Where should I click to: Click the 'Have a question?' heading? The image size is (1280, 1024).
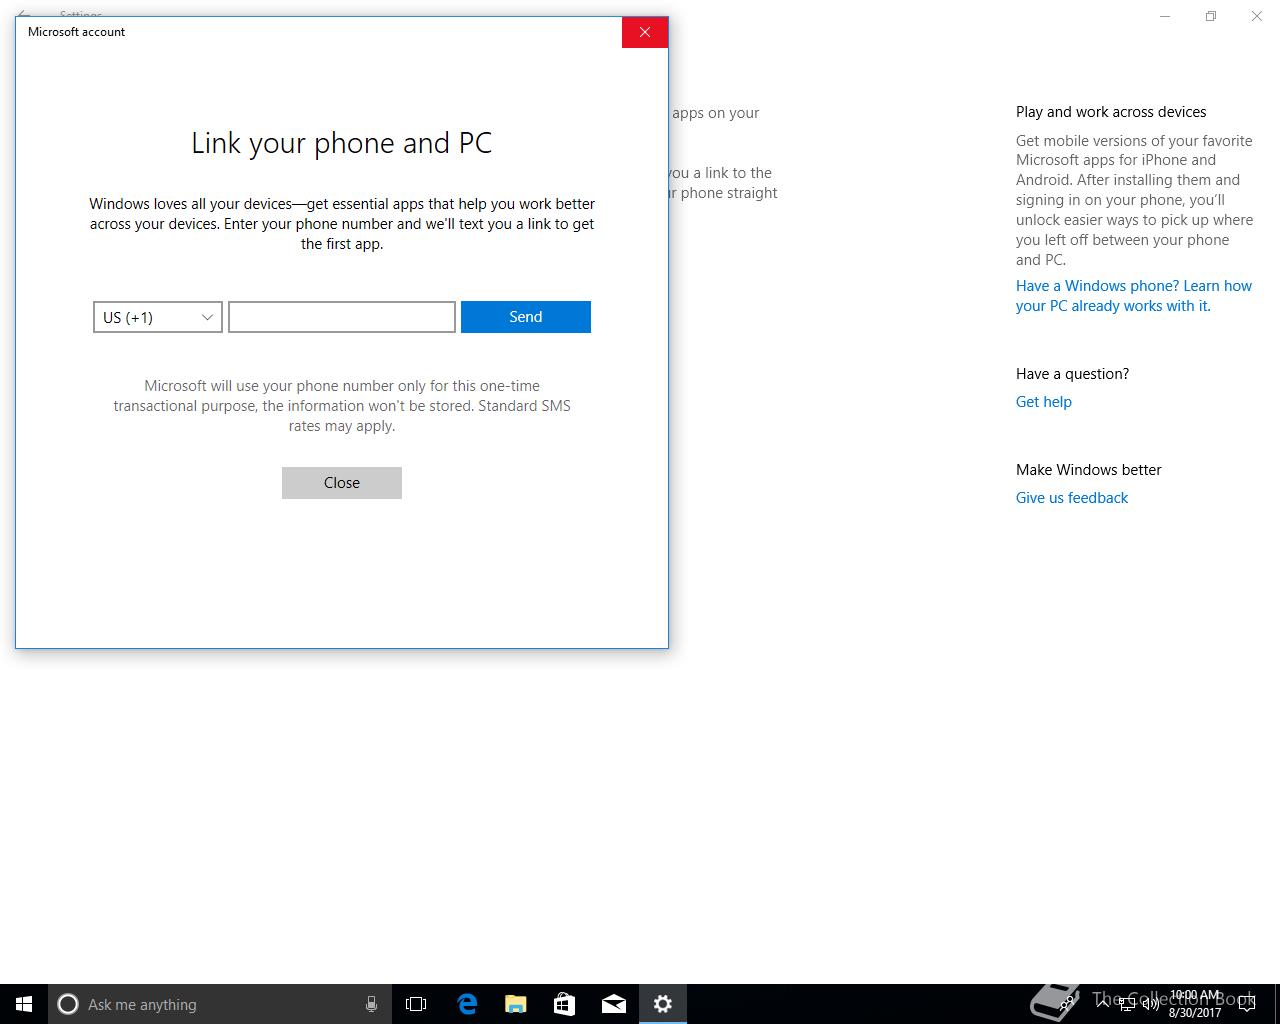pyautogui.click(x=1072, y=374)
